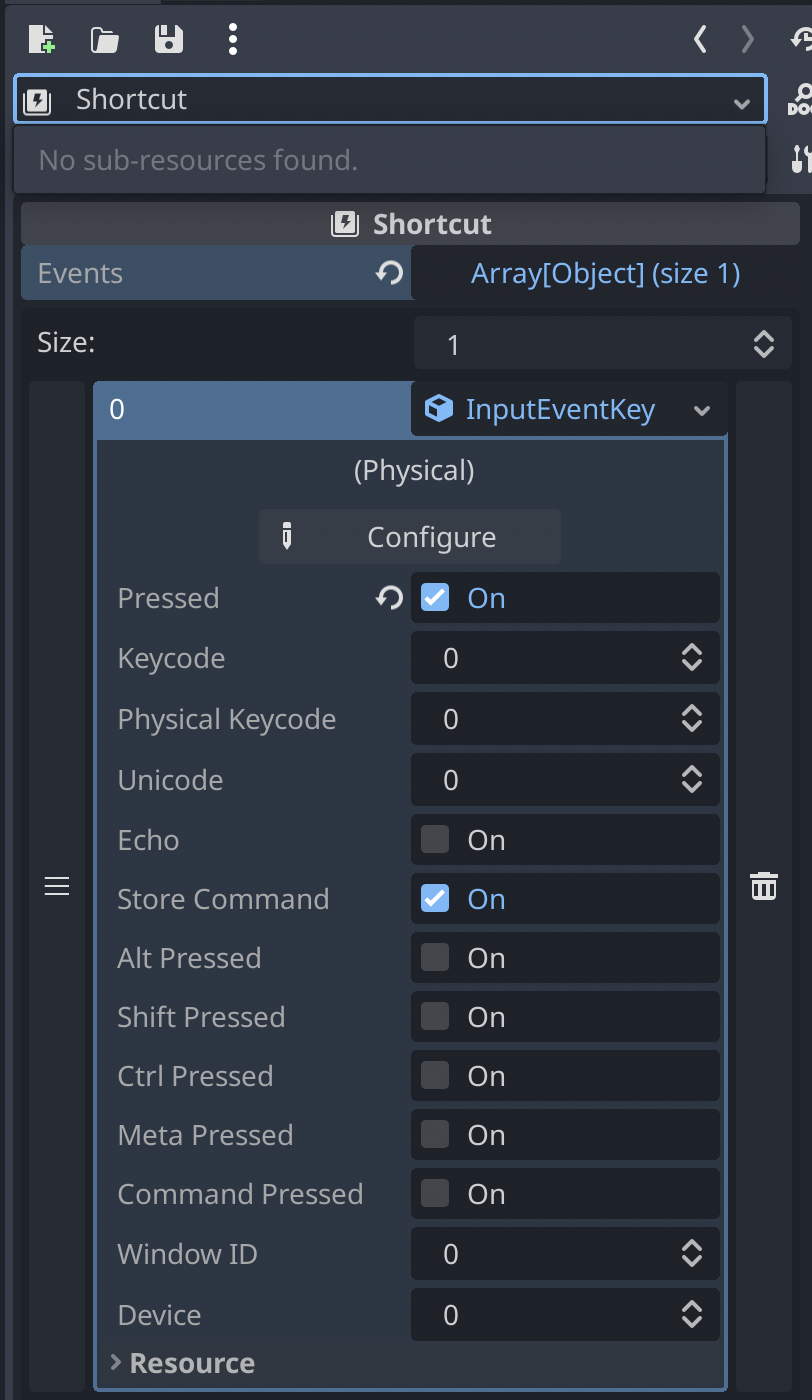Save the current resource
812x1400 pixels.
168,39
